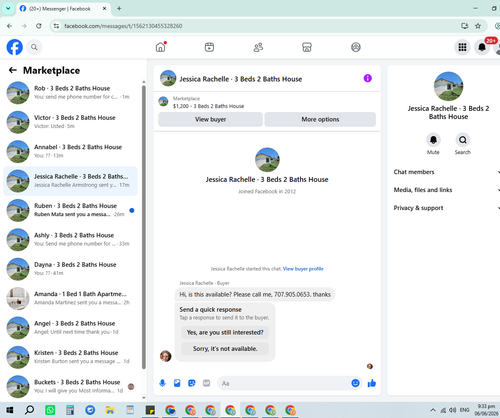Open the Marketplace storefront icon
The width and height of the screenshot is (500, 418).
[x=307, y=47]
